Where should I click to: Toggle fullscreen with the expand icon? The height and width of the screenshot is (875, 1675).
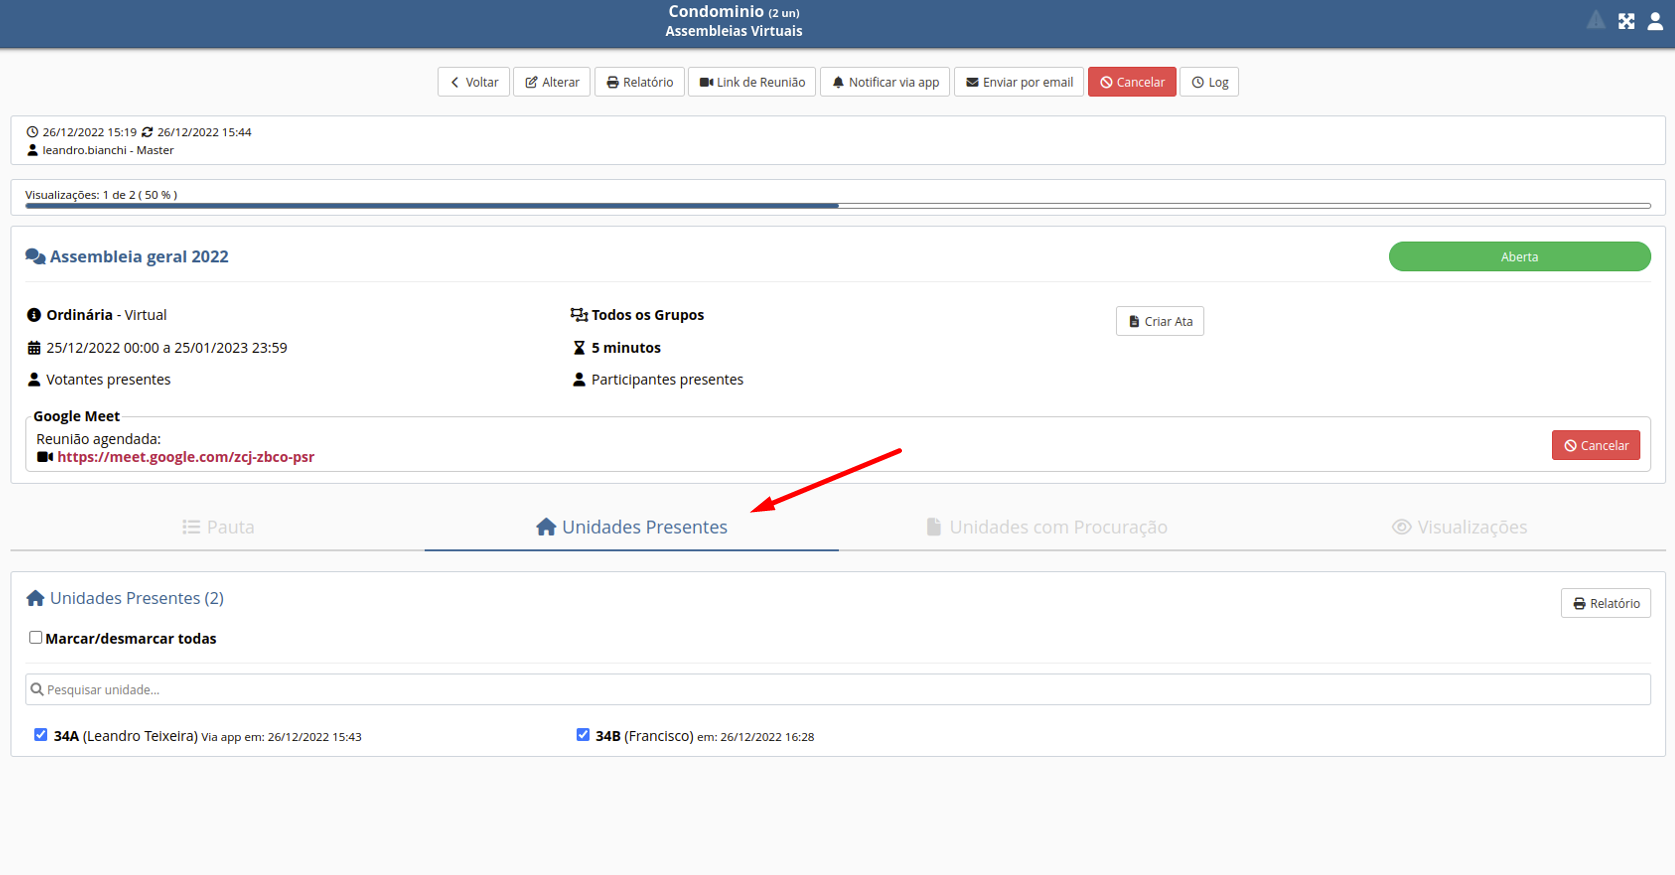(1626, 21)
